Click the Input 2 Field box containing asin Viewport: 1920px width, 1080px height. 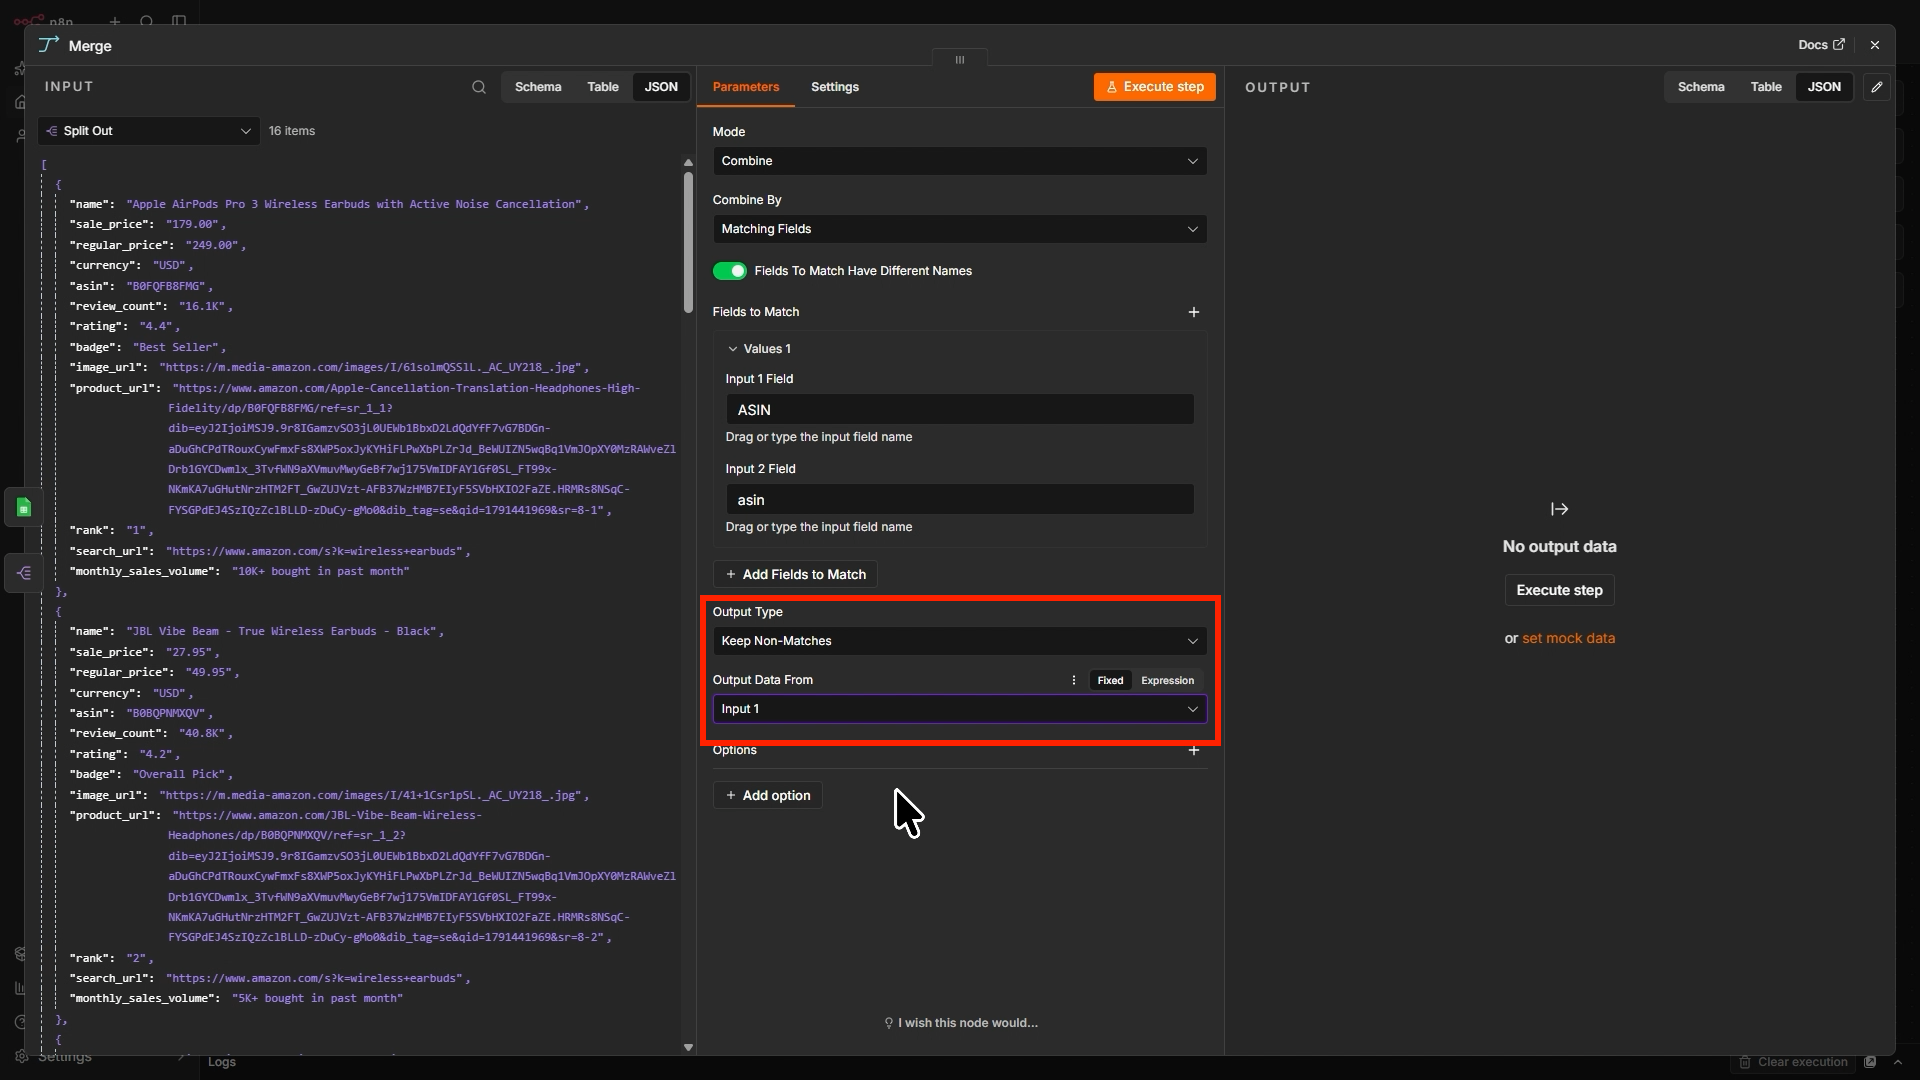pyautogui.click(x=959, y=500)
